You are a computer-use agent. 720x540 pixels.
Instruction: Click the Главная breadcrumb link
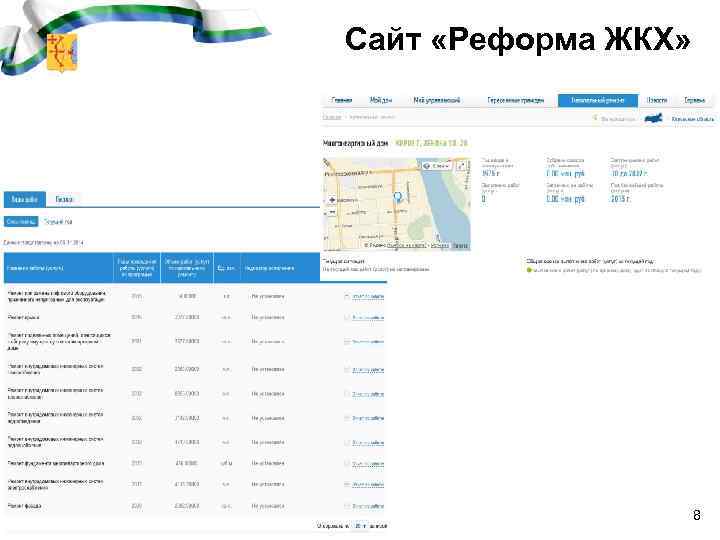(332, 117)
